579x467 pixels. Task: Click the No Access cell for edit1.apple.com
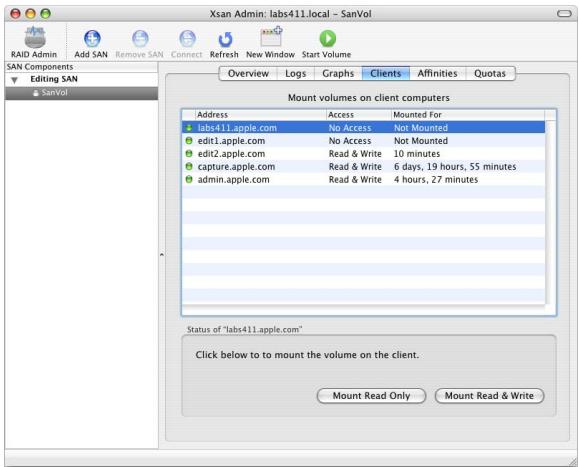[350, 141]
